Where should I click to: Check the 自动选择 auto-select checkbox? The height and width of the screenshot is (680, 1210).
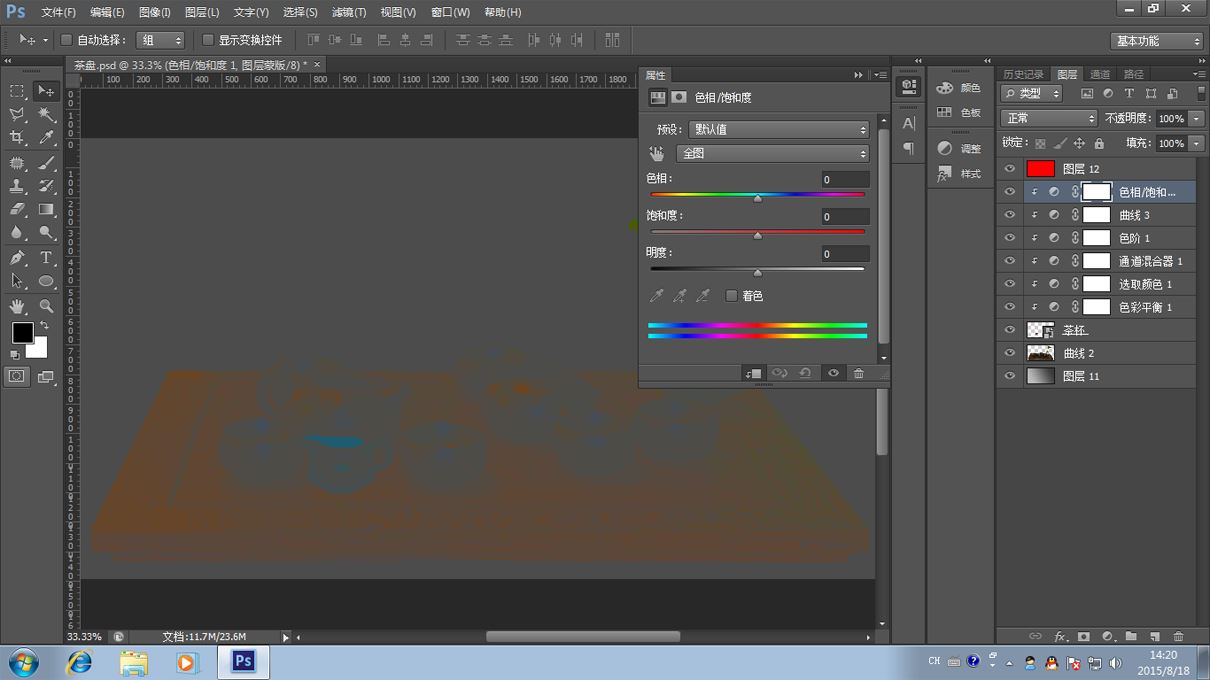(x=67, y=40)
